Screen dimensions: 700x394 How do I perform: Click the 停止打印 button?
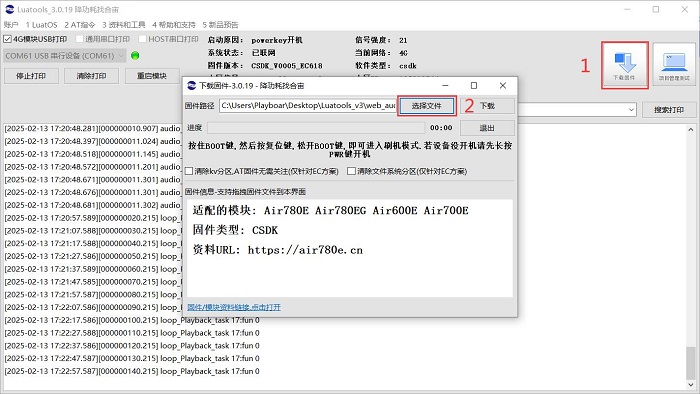click(31, 76)
